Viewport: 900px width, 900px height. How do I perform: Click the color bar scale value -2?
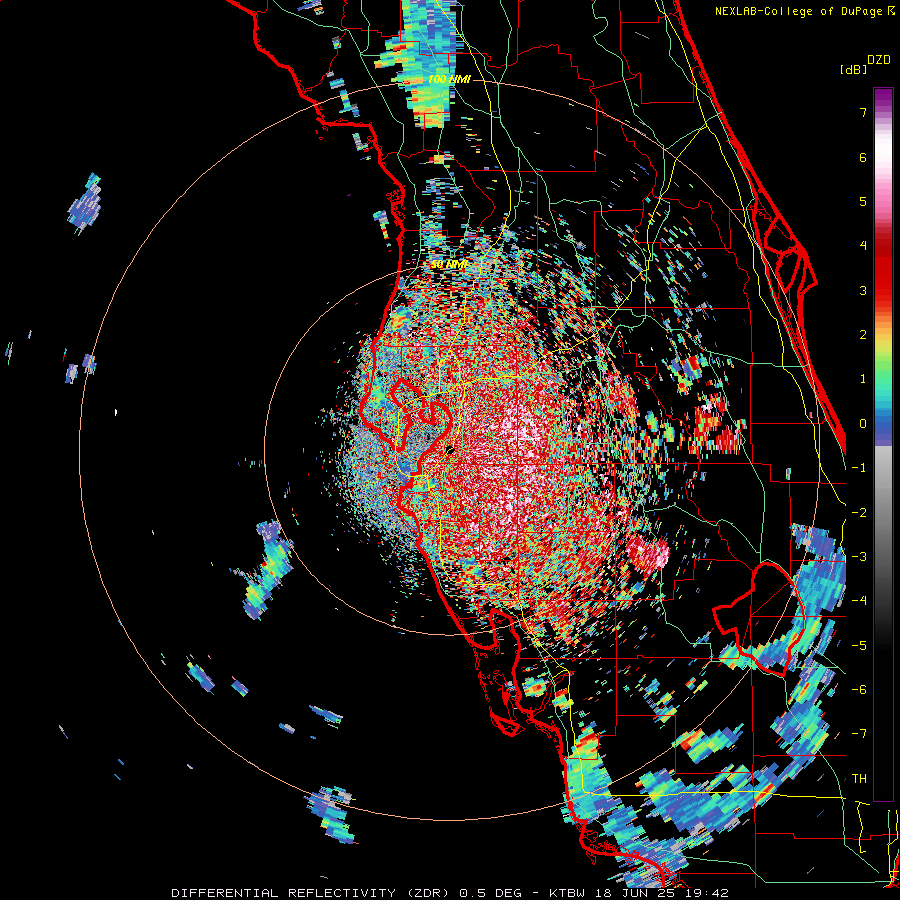[x=859, y=512]
